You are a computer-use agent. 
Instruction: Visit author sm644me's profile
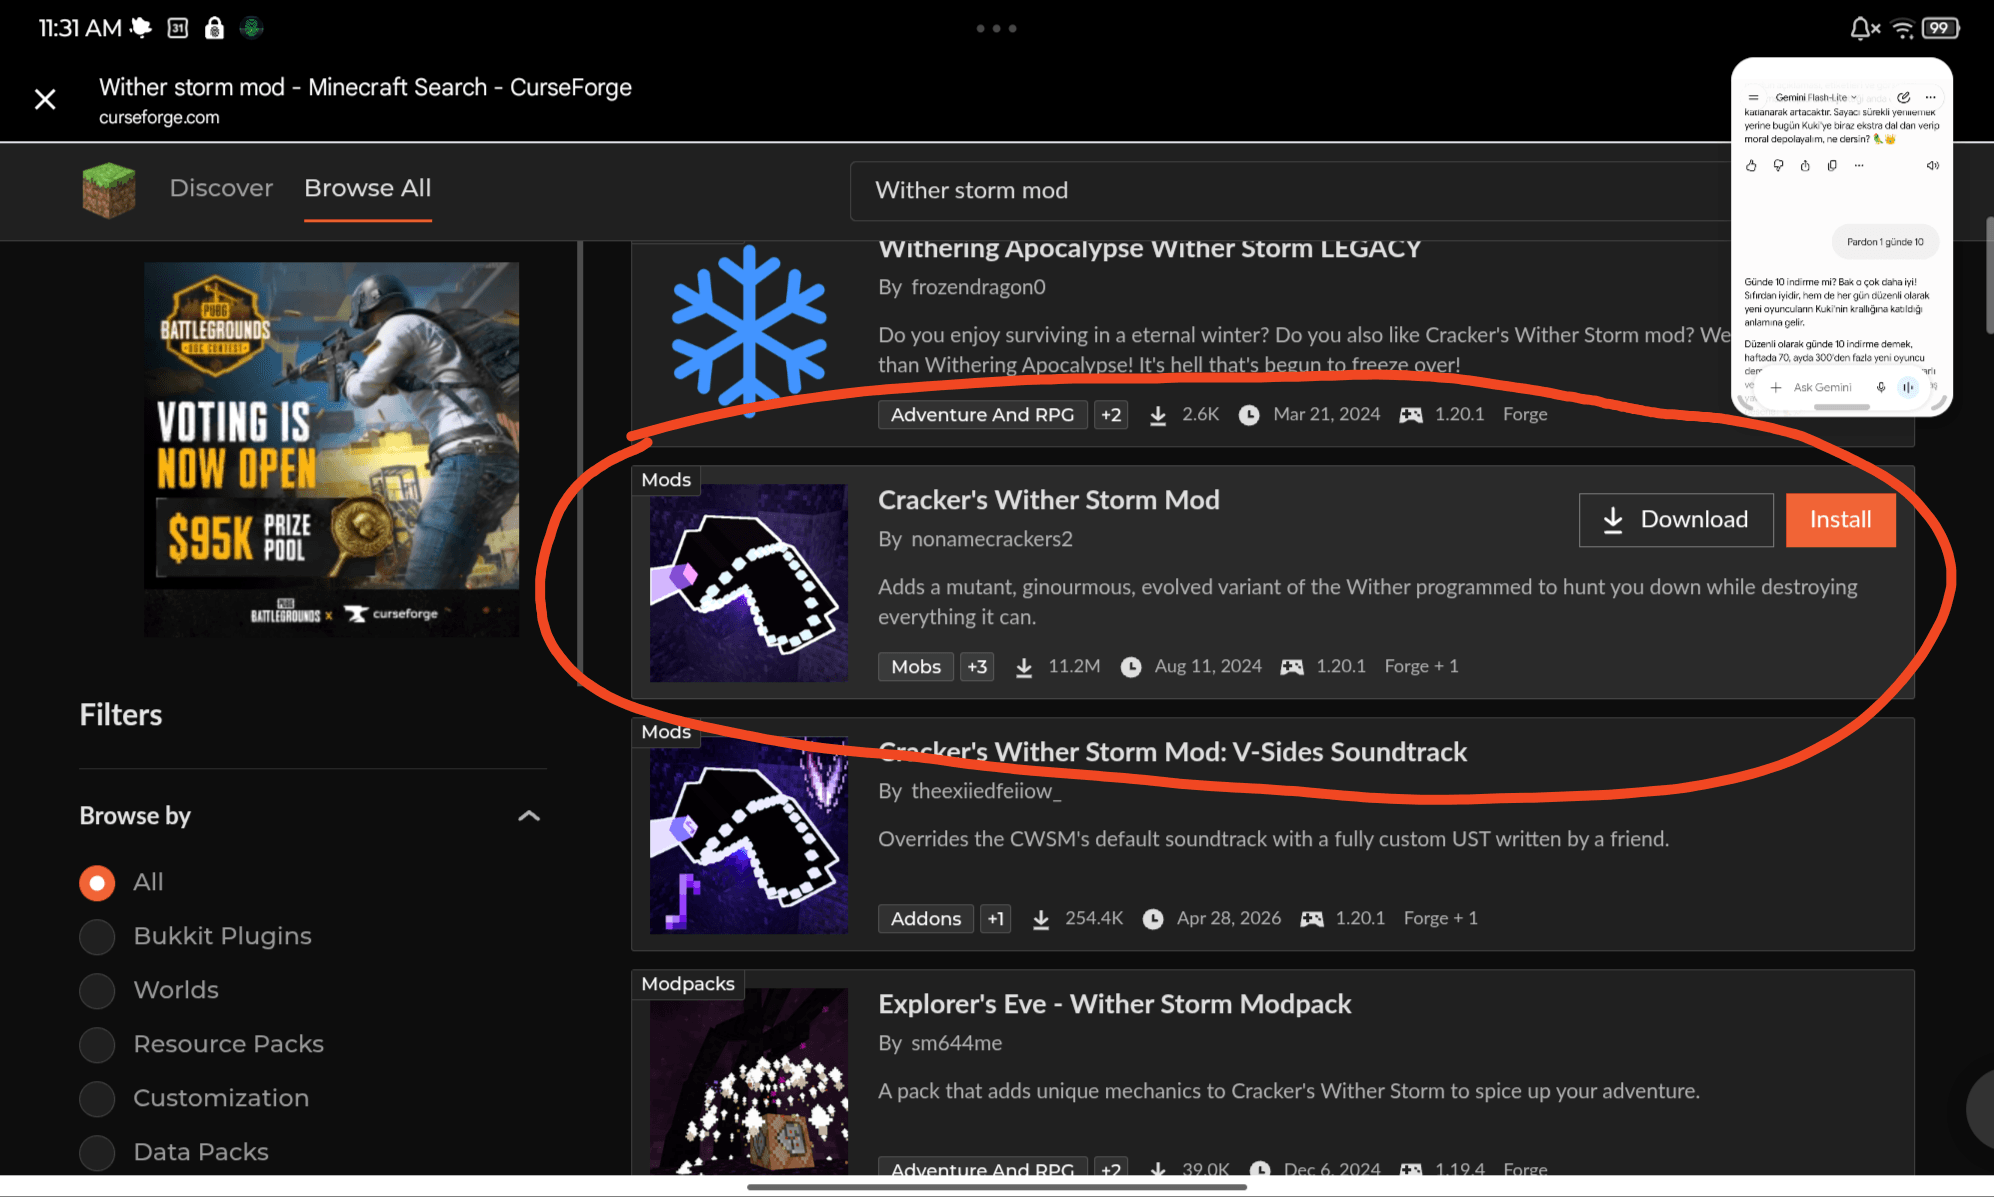957,1043
